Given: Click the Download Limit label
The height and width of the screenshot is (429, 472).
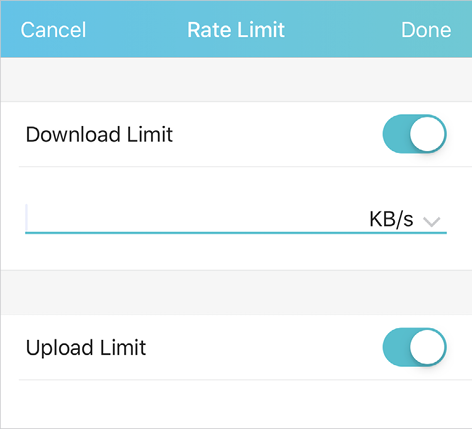Looking at the screenshot, I should coord(99,134).
